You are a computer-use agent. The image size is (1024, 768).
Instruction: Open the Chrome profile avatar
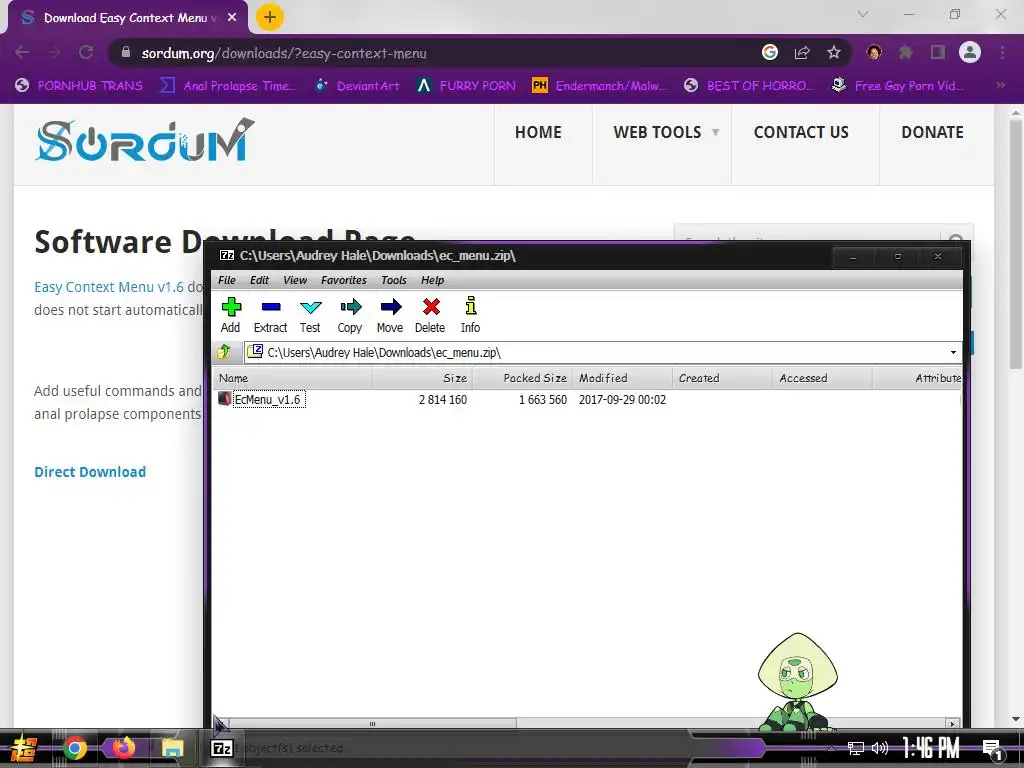pyautogui.click(x=970, y=52)
